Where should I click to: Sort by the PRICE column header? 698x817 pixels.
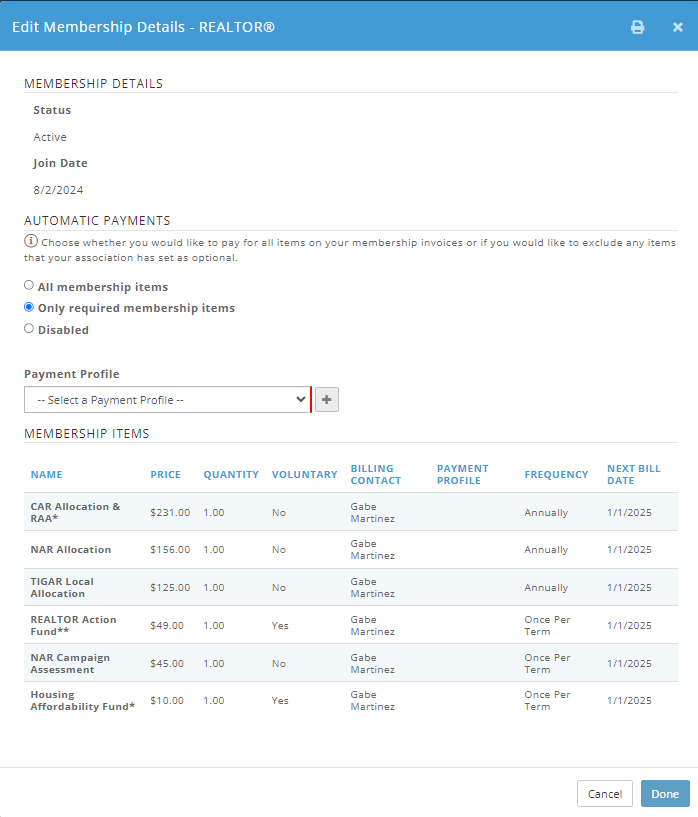pos(166,475)
